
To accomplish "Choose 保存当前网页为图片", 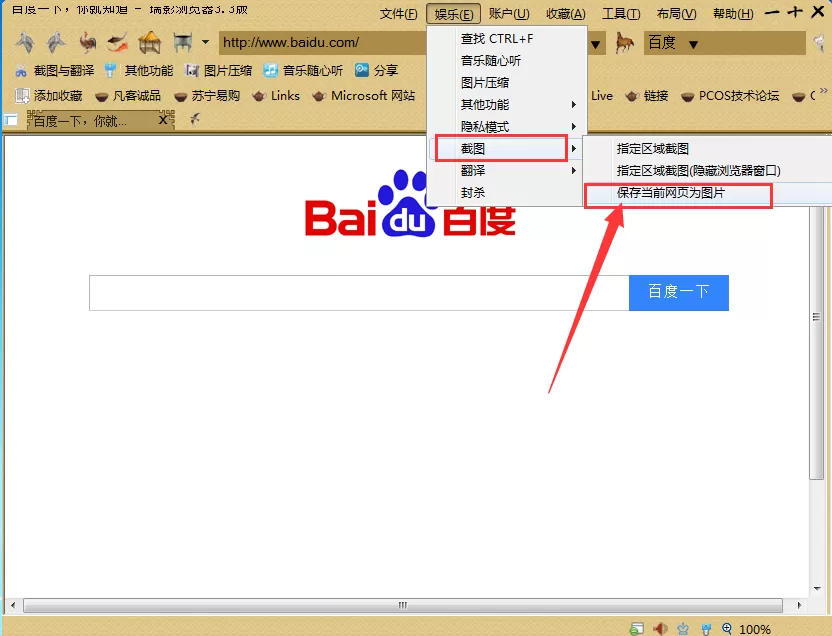I will tap(708, 193).
